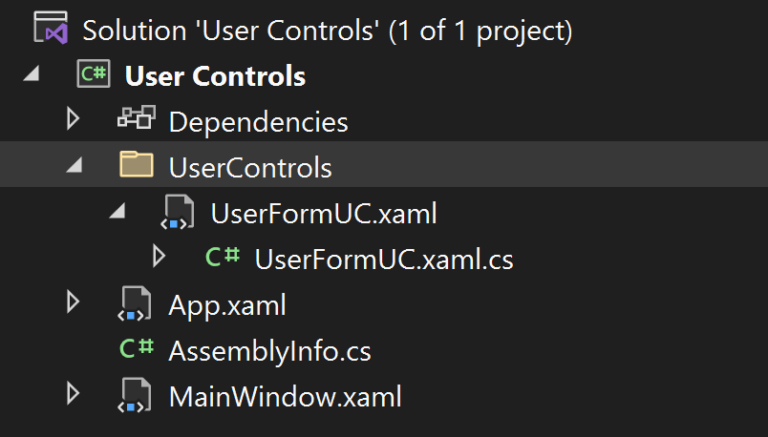Click the C# icon of UserFormUC.xaml.cs
The width and height of the screenshot is (768, 437).
222,256
